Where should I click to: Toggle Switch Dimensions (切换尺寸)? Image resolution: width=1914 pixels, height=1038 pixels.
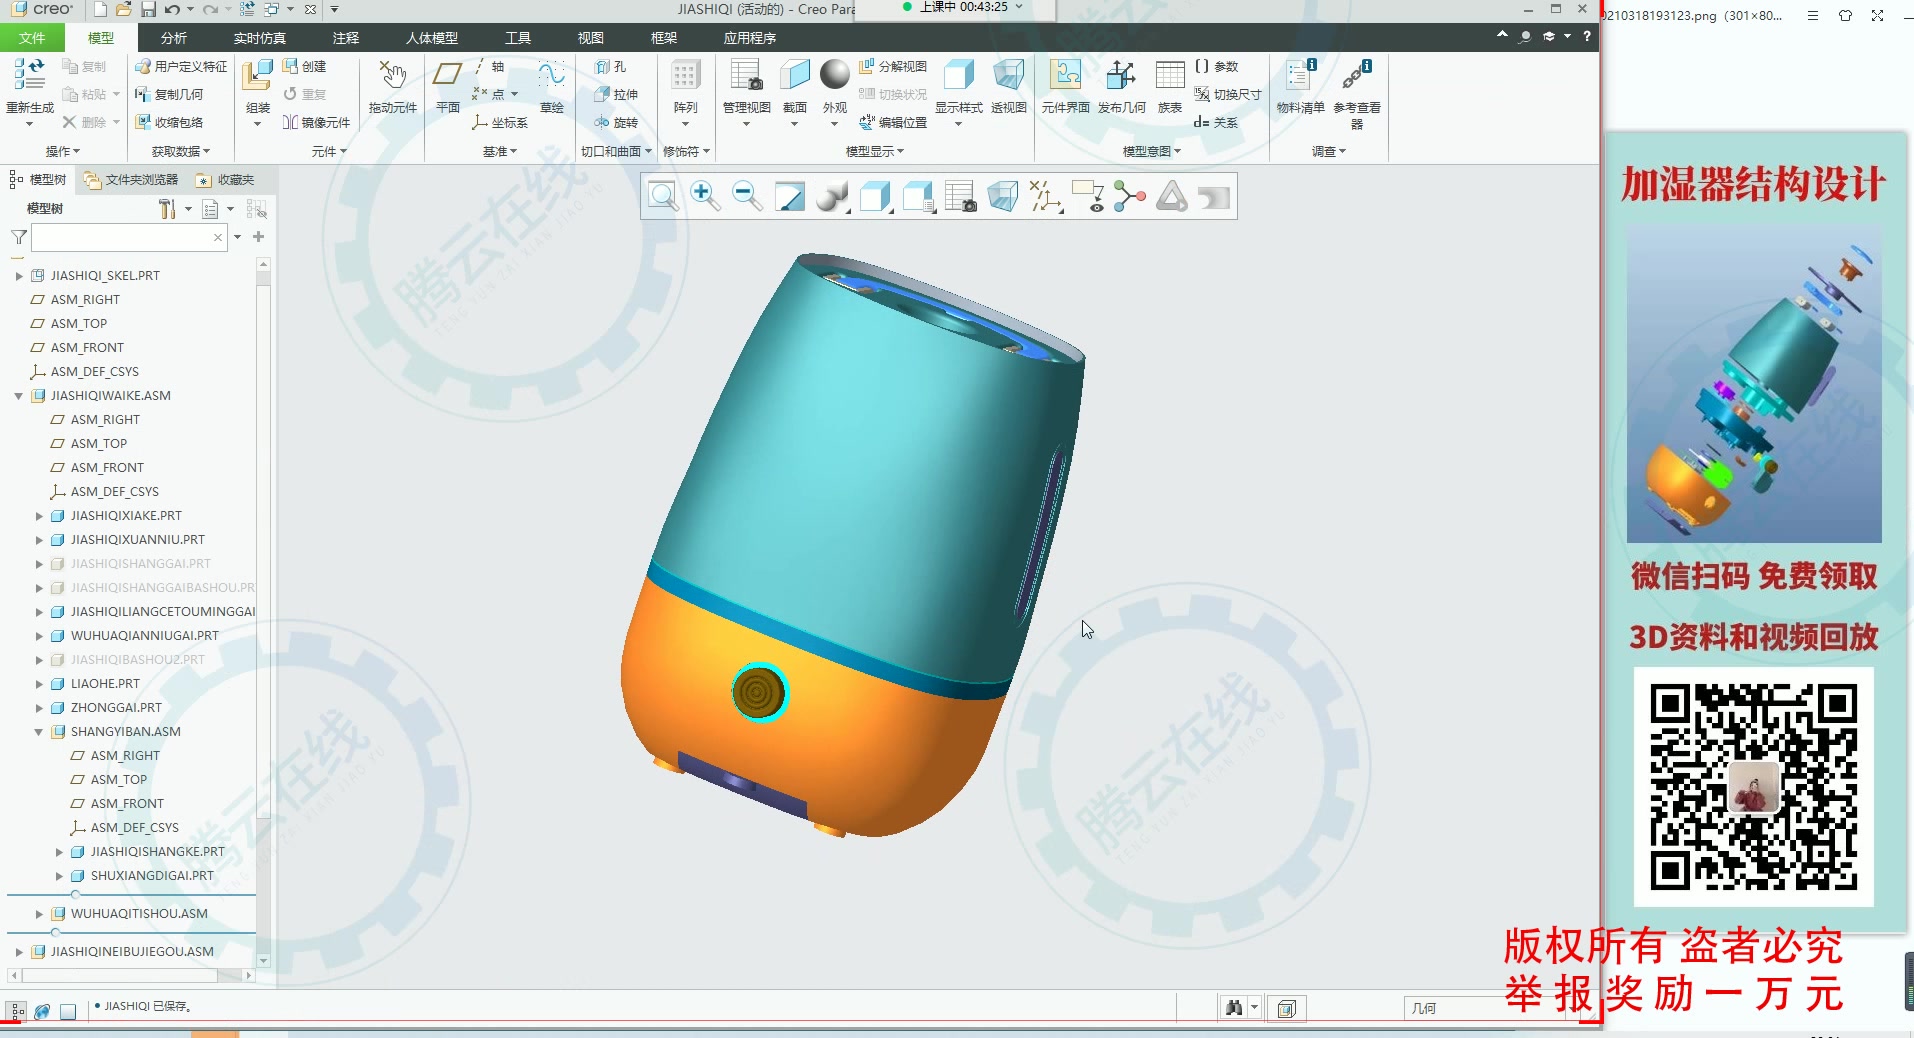tap(1228, 94)
